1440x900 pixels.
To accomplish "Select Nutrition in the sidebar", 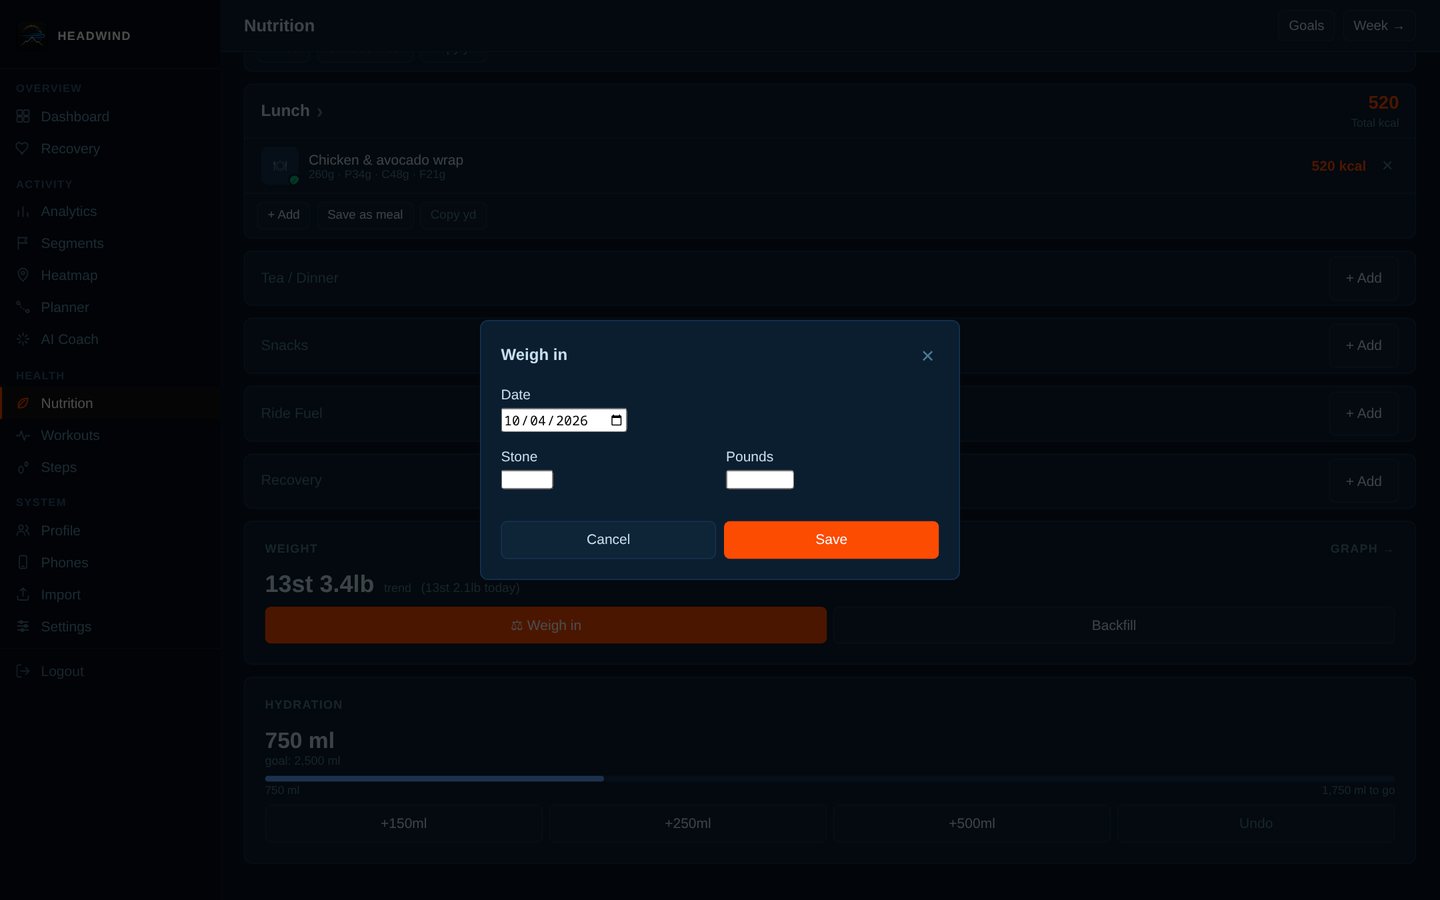I will 110,403.
